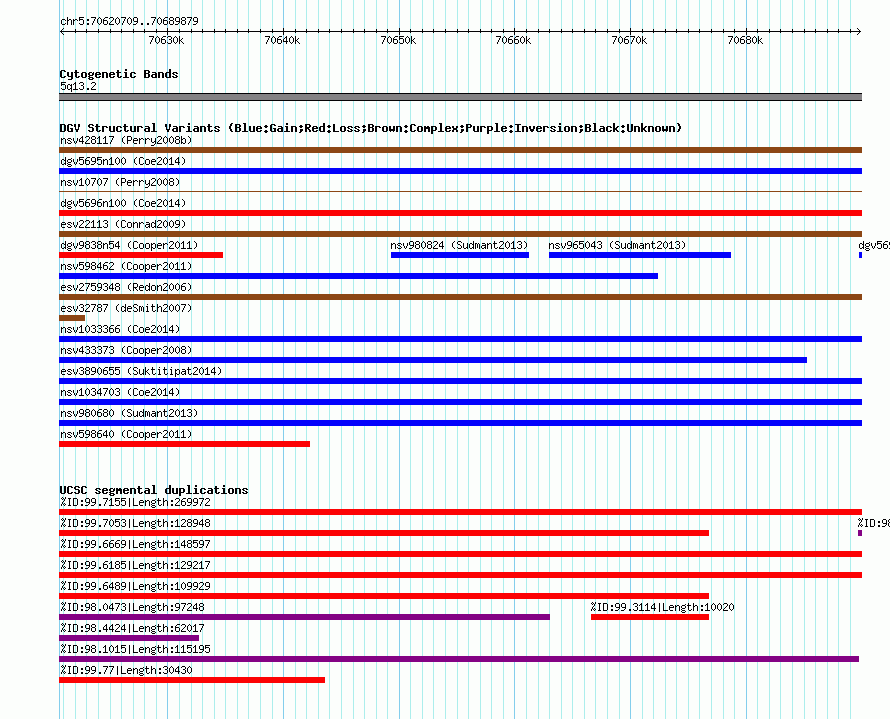Screen dimensions: 890x719
Task: Click the 70640k ruler tick label
Action: (x=282, y=40)
